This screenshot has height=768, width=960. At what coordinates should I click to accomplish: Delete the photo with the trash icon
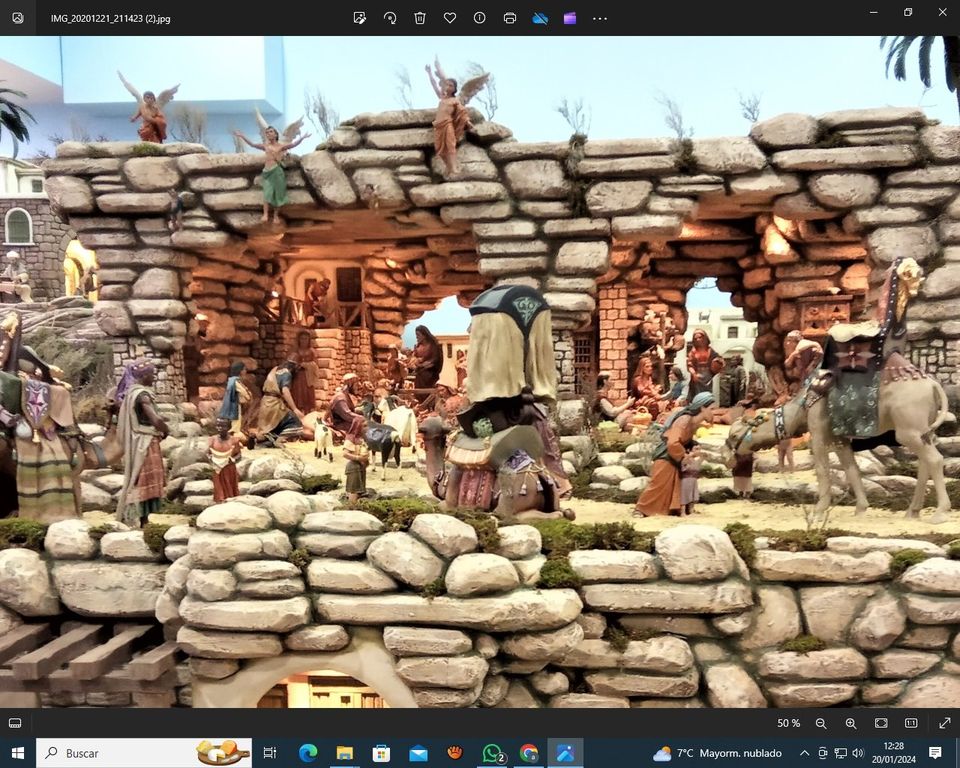[x=420, y=18]
